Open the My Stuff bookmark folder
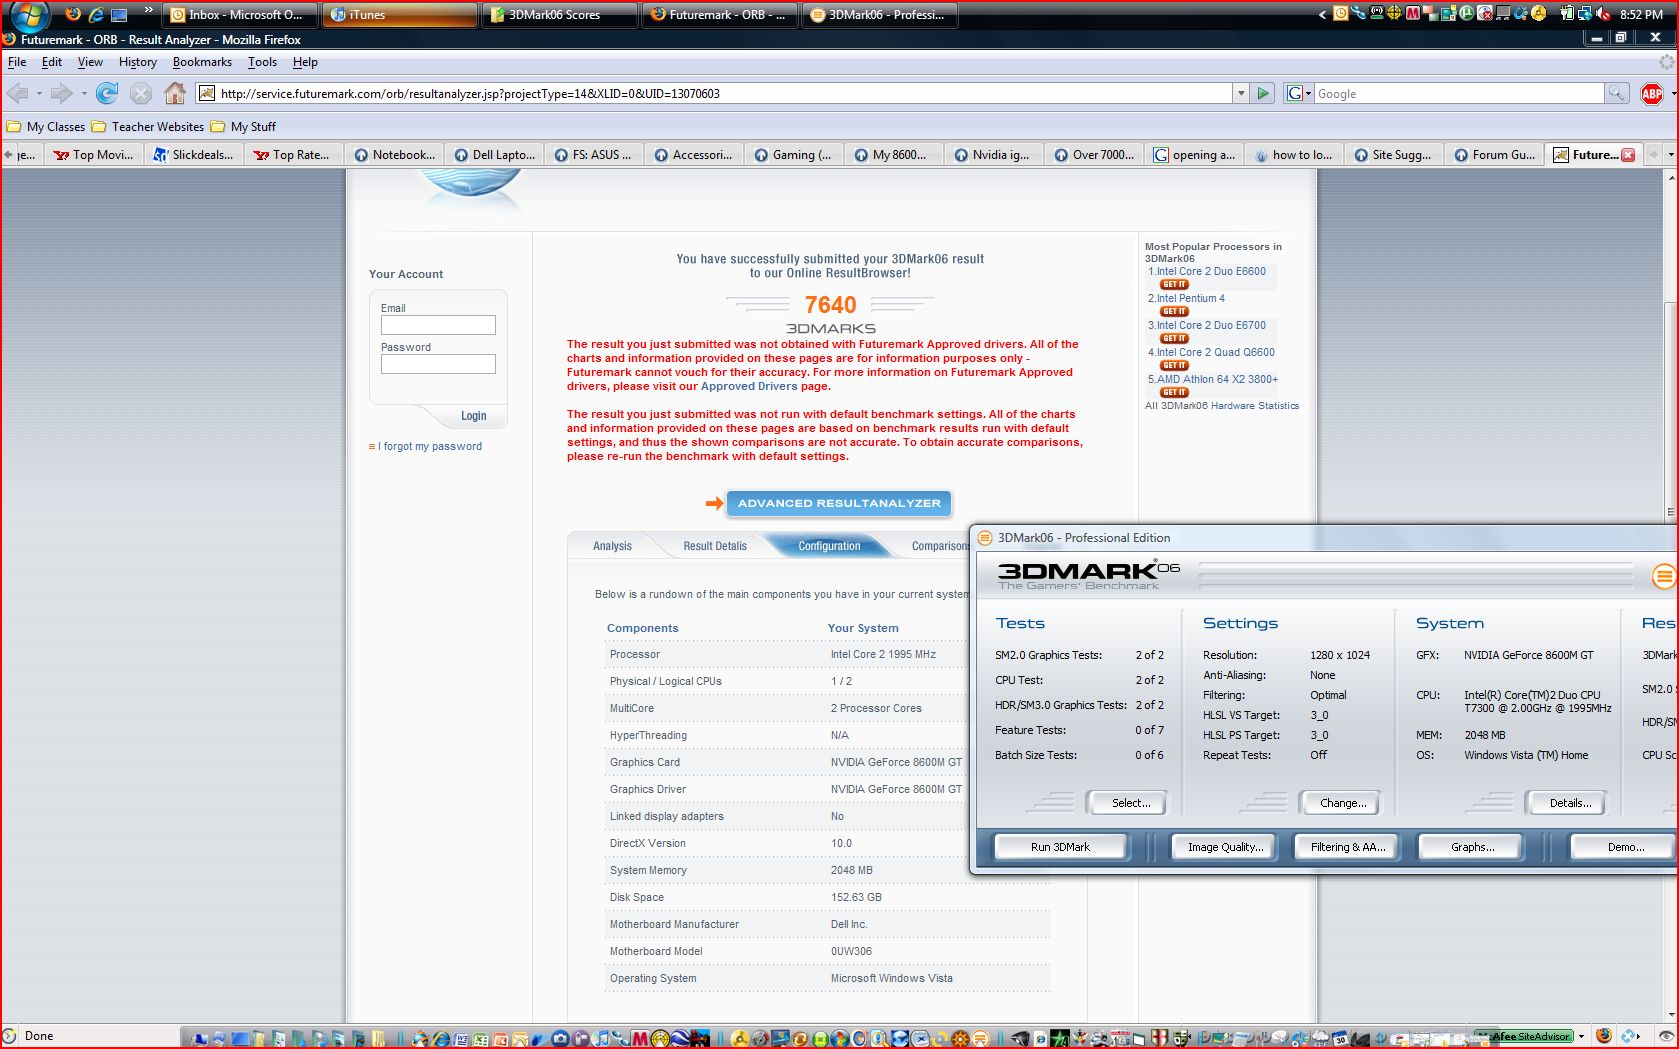This screenshot has height=1049, width=1679. [x=243, y=127]
